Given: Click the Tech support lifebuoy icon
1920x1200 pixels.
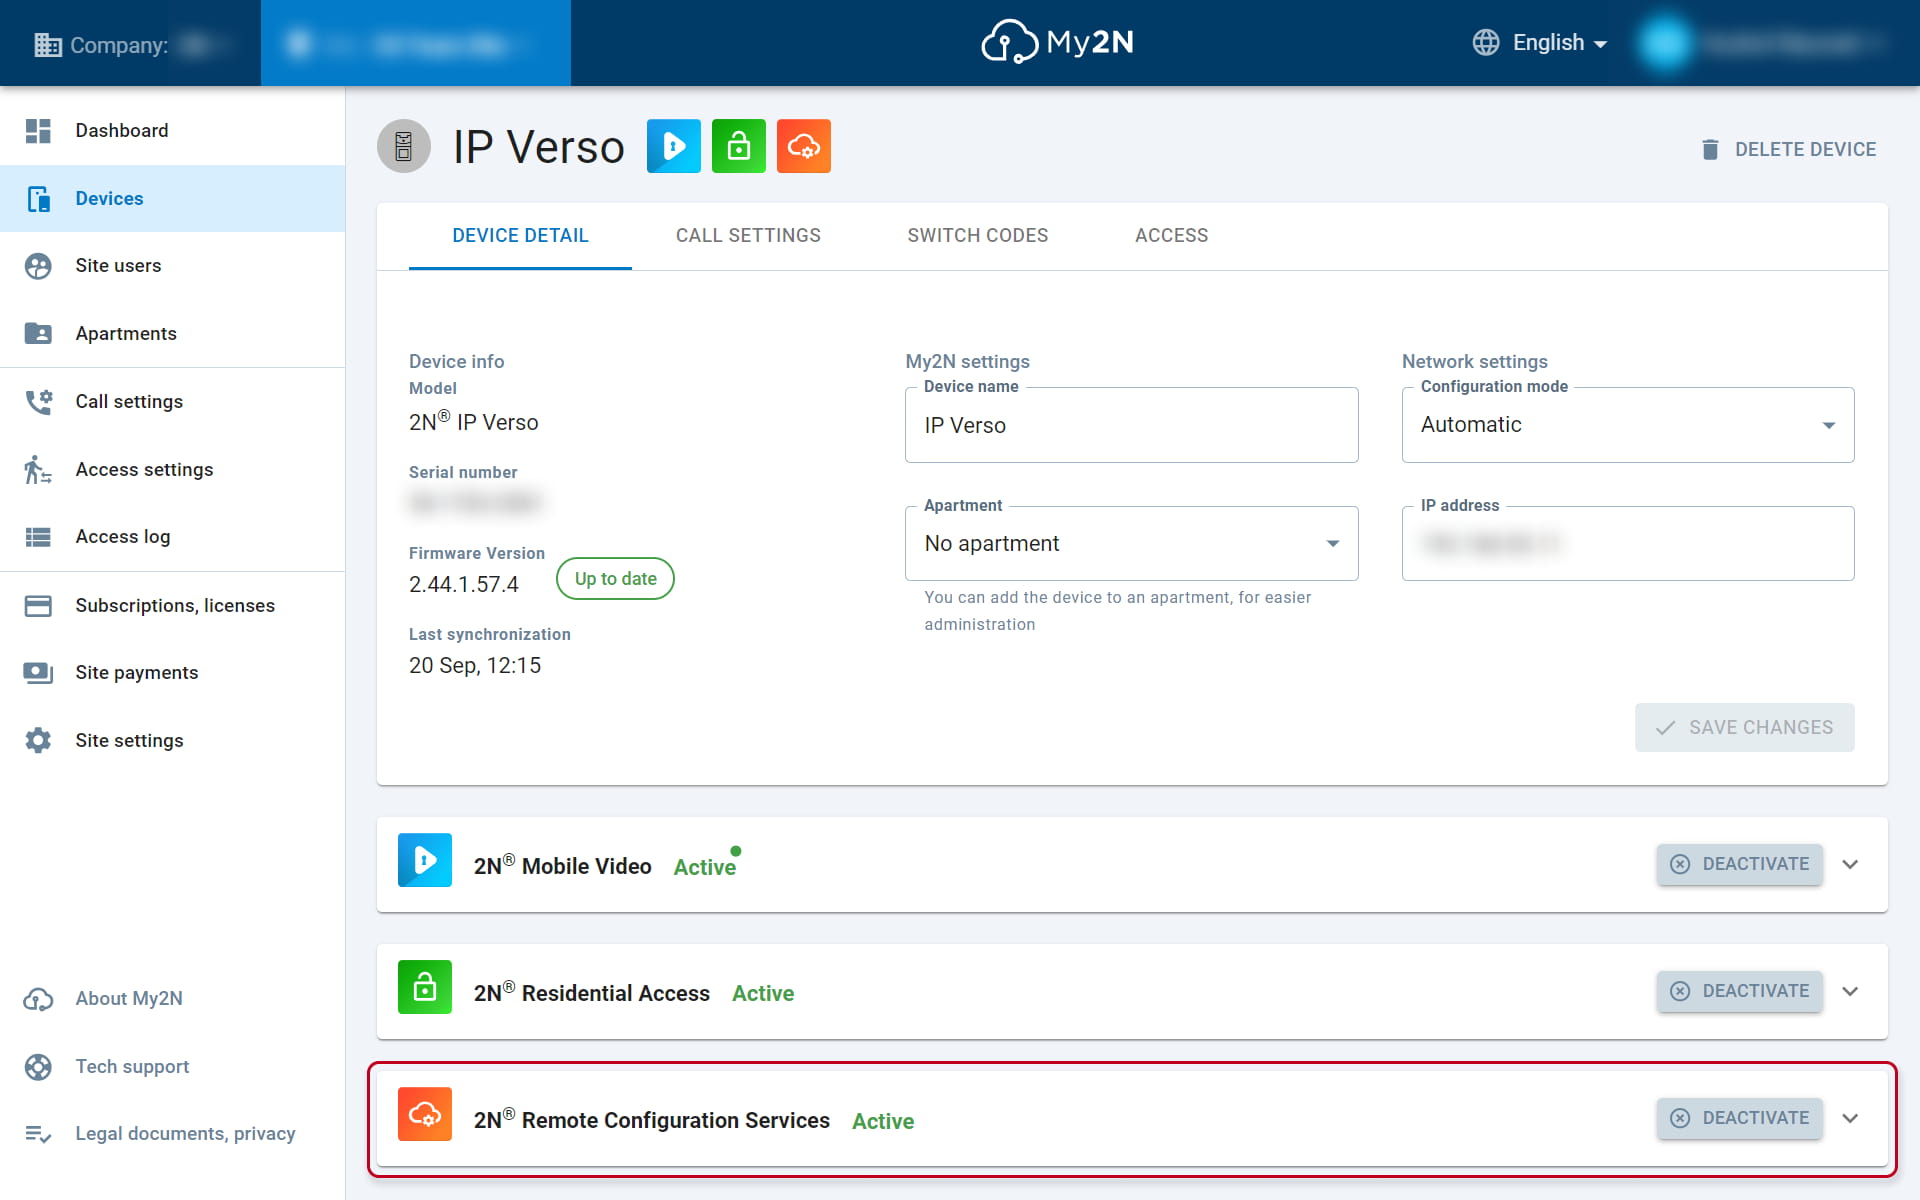Looking at the screenshot, I should point(38,1067).
